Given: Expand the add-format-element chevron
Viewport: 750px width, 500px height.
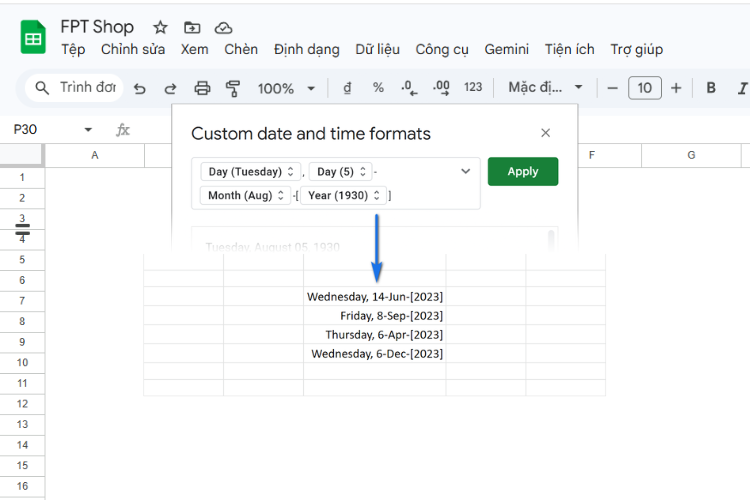Looking at the screenshot, I should click(x=465, y=171).
